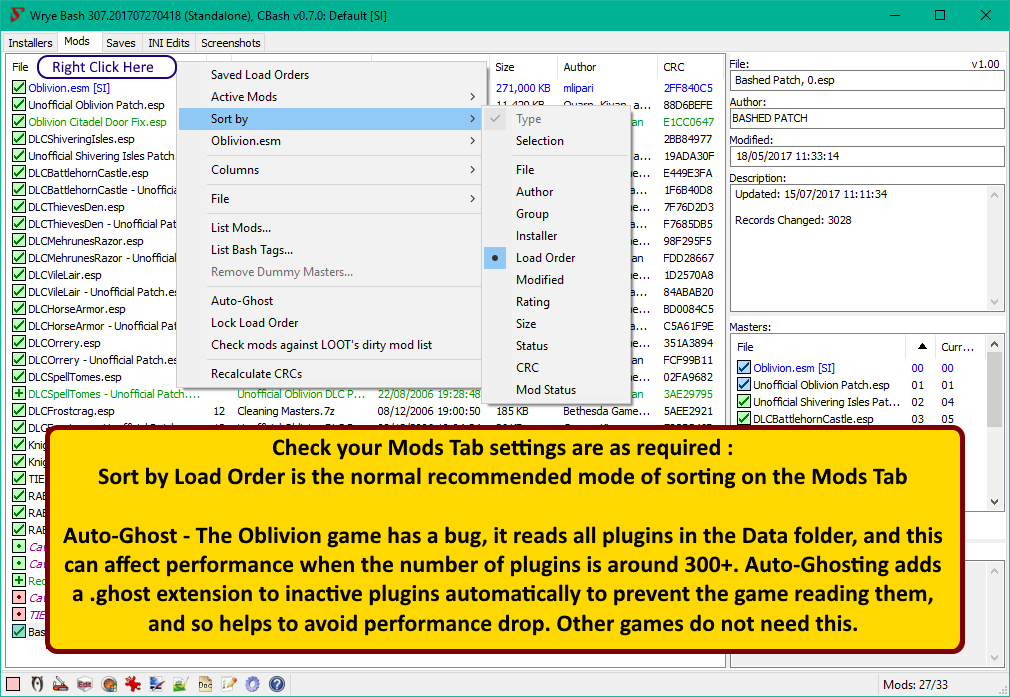Viewport: 1010px width, 697px height.
Task: Toggle the plus-marked DLCSpellTomes - Unofficial Patch checkbox
Action: point(19,394)
